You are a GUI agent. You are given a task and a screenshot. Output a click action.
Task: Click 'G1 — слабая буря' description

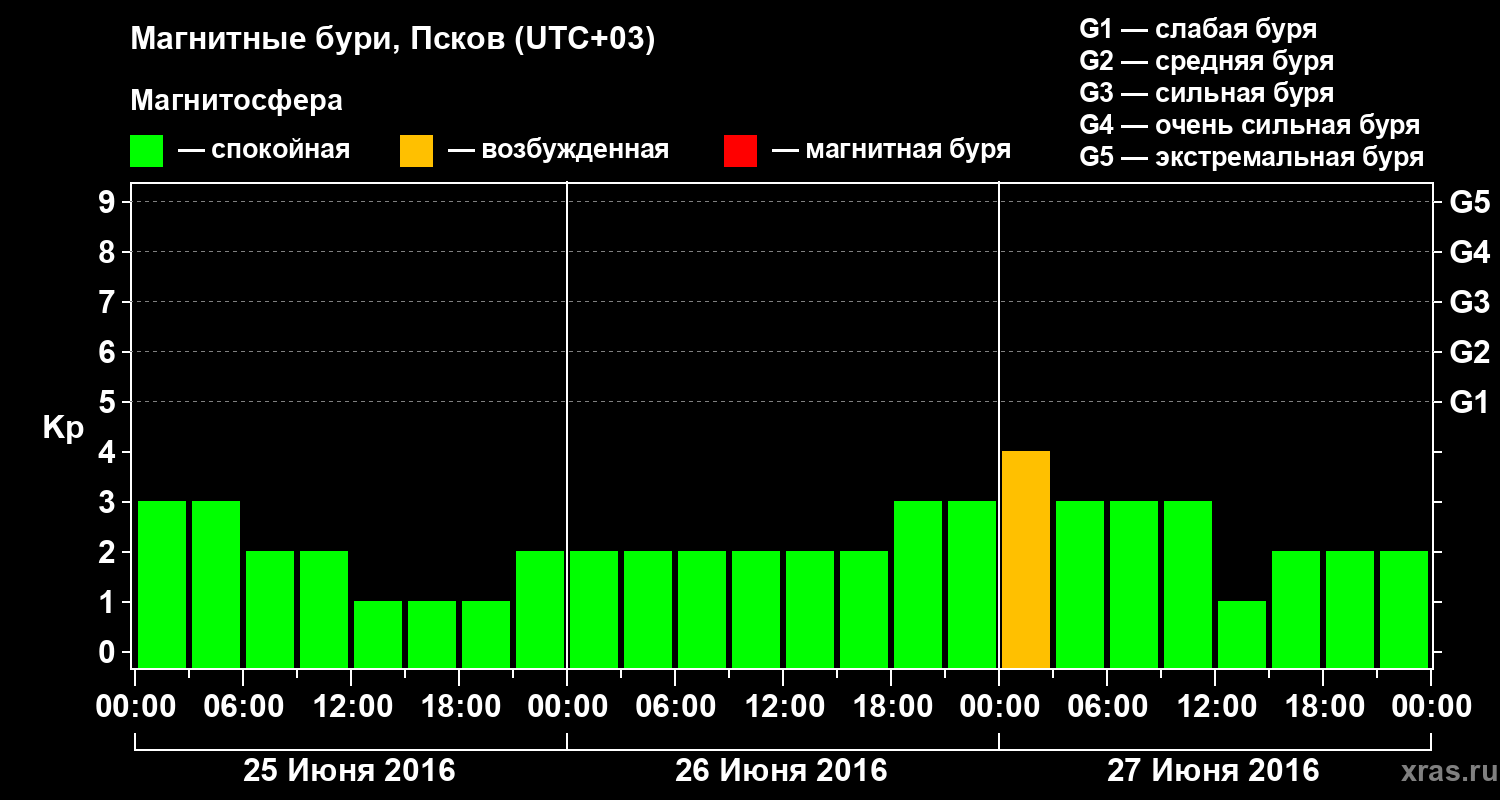click(x=1198, y=29)
